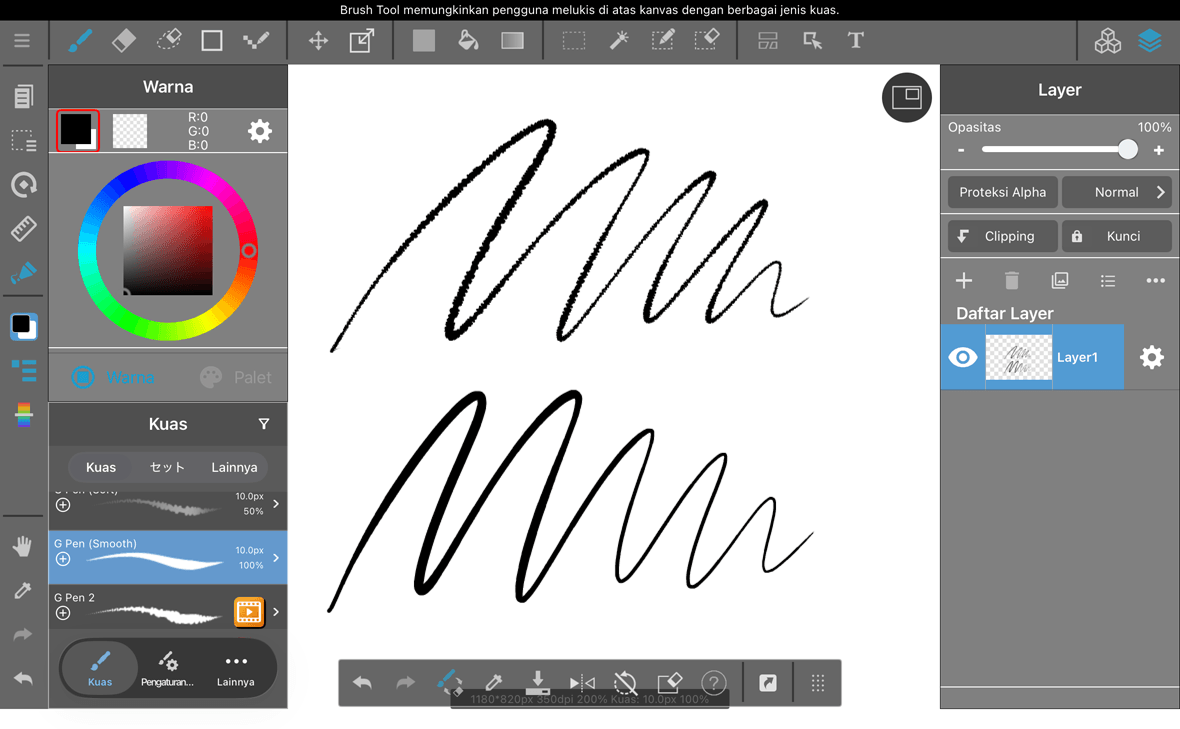Select the Lasso eraser tool
Viewport: 1180px width, 729px height.
169,41
